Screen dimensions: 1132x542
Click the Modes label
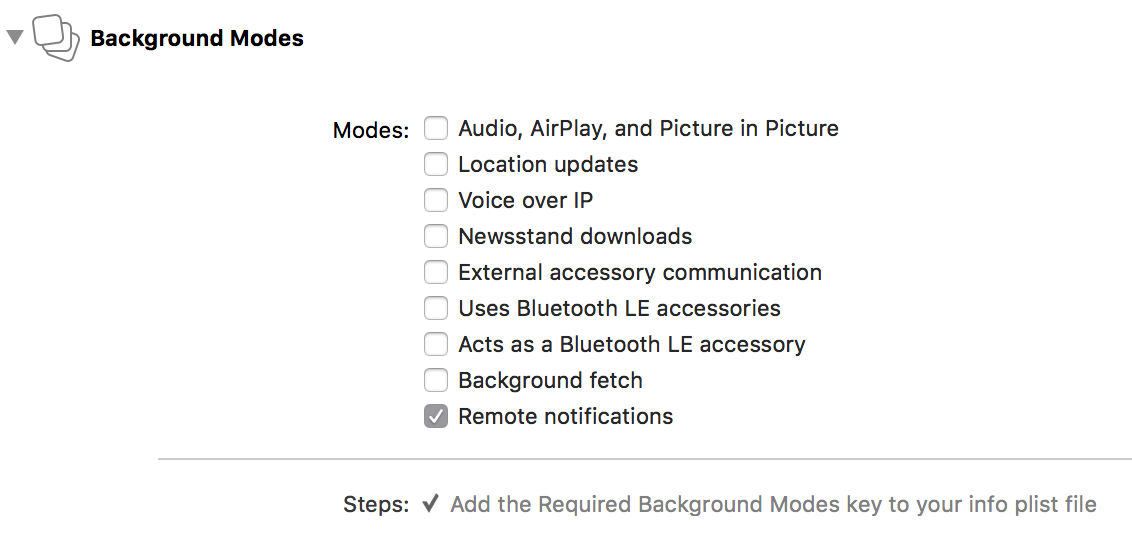370,131
